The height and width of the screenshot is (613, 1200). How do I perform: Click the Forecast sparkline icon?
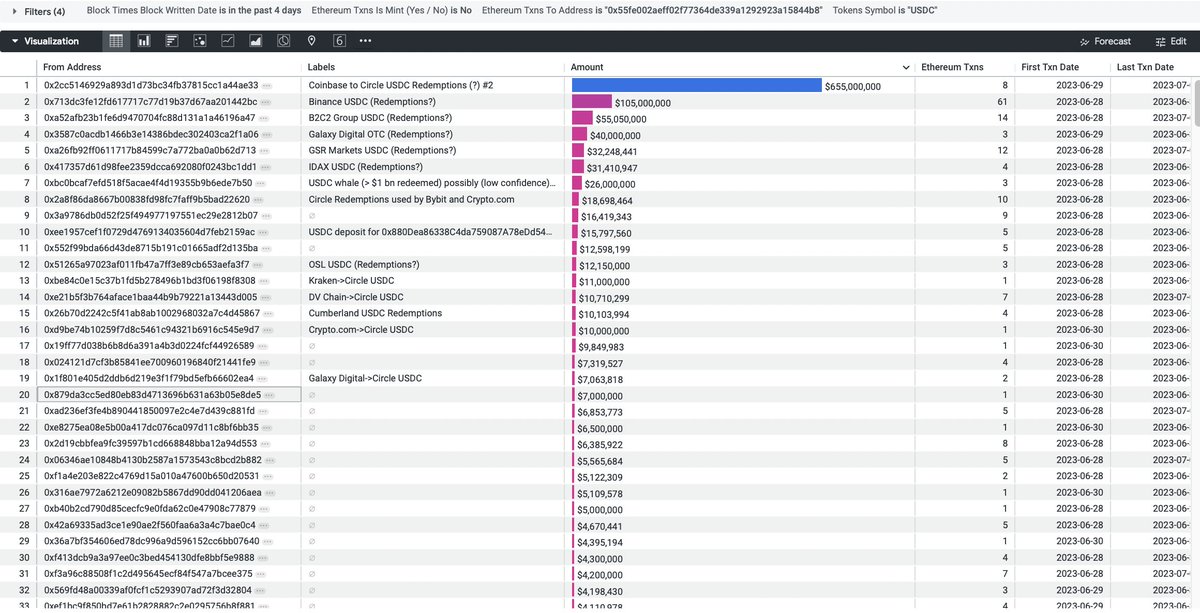coord(1085,41)
